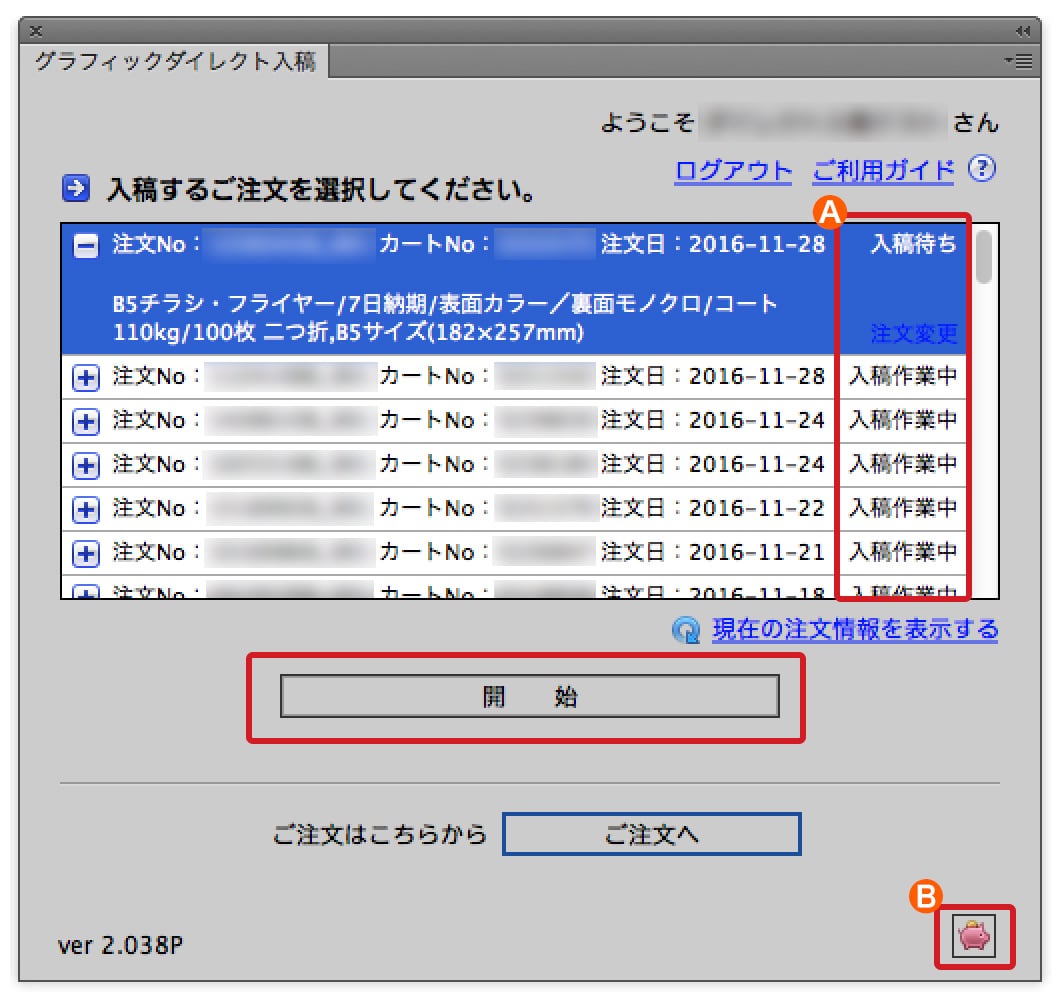Click the pink piggy bank icon

(x=973, y=936)
